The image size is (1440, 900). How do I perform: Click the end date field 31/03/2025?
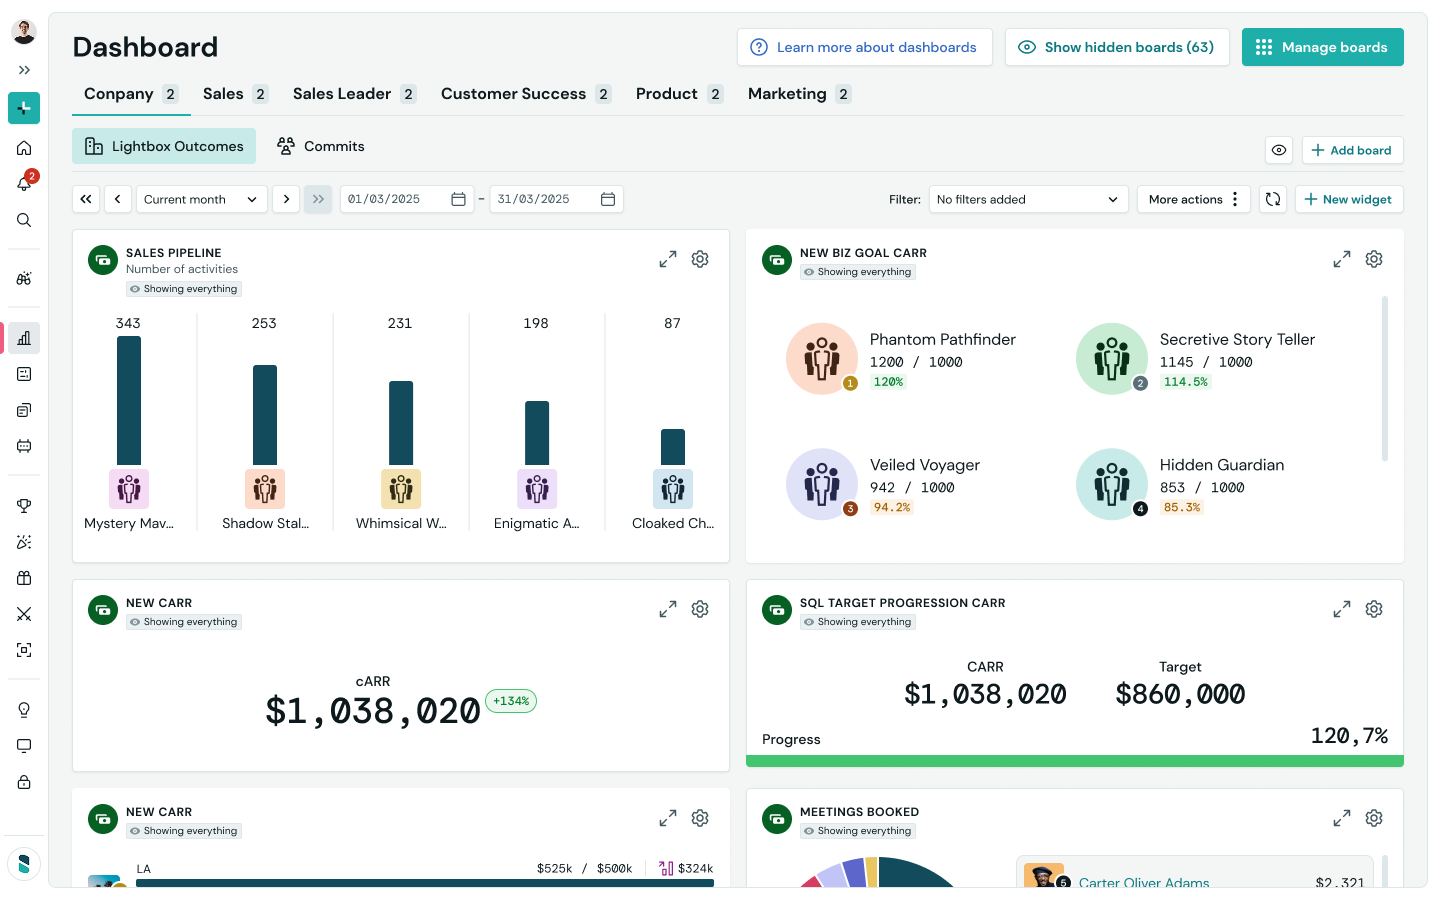[x=556, y=199]
